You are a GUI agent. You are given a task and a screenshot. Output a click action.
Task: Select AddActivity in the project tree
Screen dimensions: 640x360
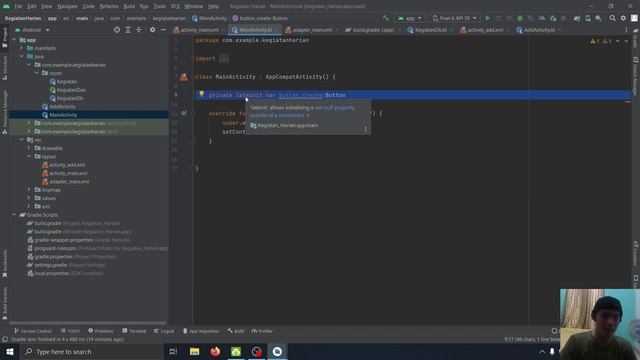point(62,107)
